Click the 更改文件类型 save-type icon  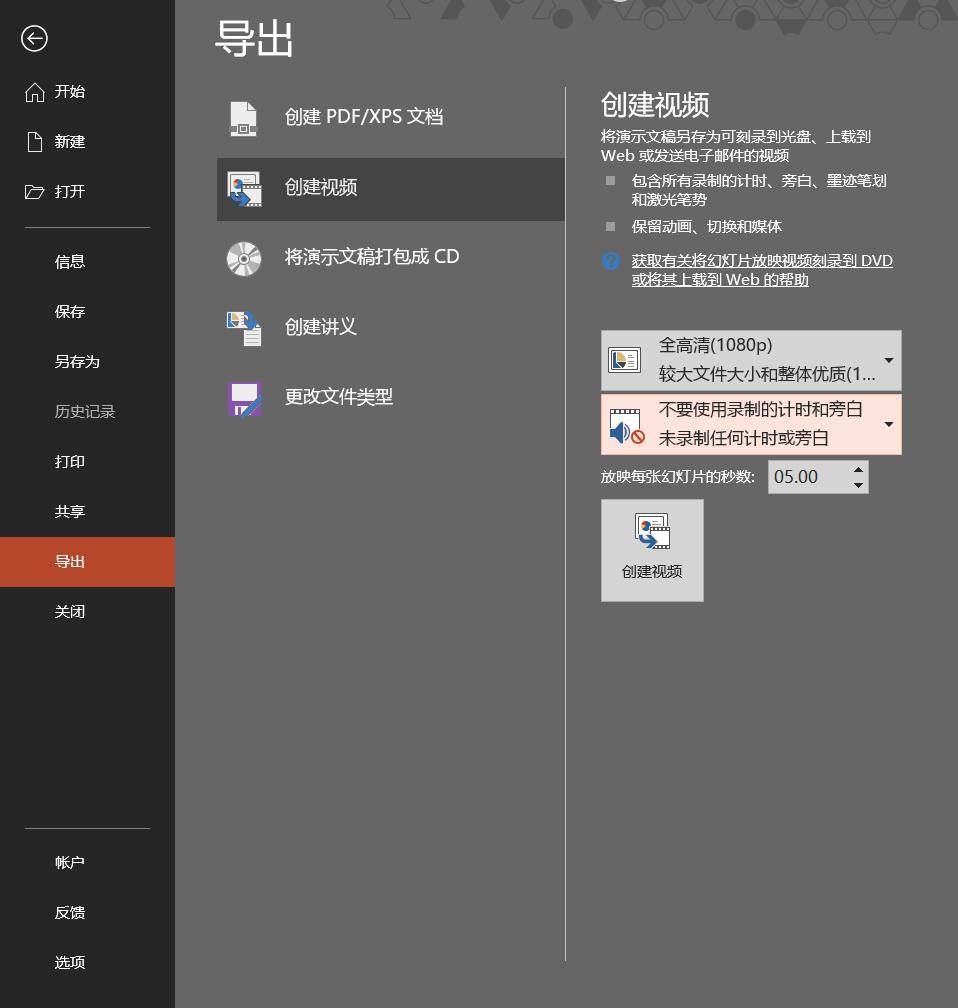tap(243, 397)
